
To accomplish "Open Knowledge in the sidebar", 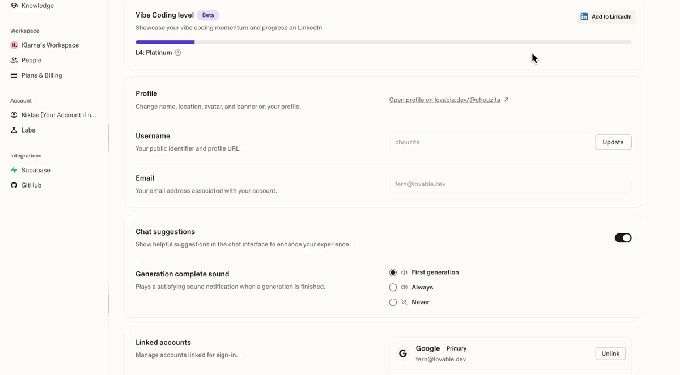I will 33,6.
